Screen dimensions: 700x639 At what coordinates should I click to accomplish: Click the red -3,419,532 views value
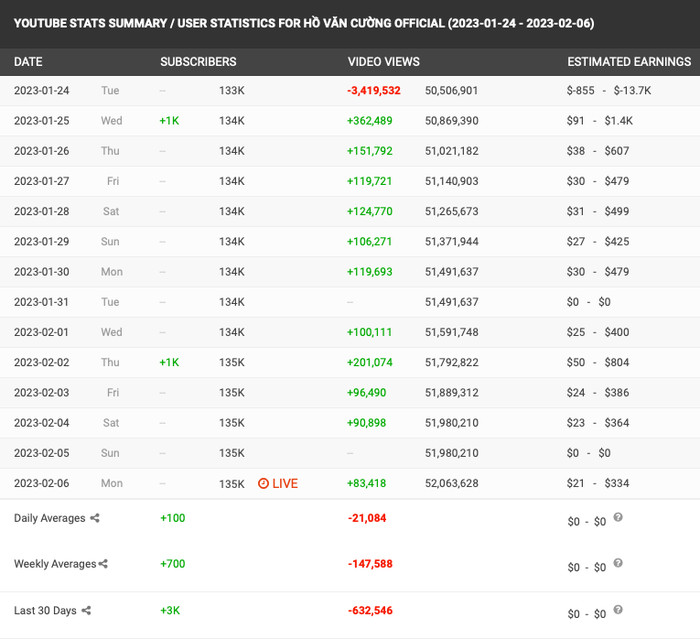[x=374, y=91]
